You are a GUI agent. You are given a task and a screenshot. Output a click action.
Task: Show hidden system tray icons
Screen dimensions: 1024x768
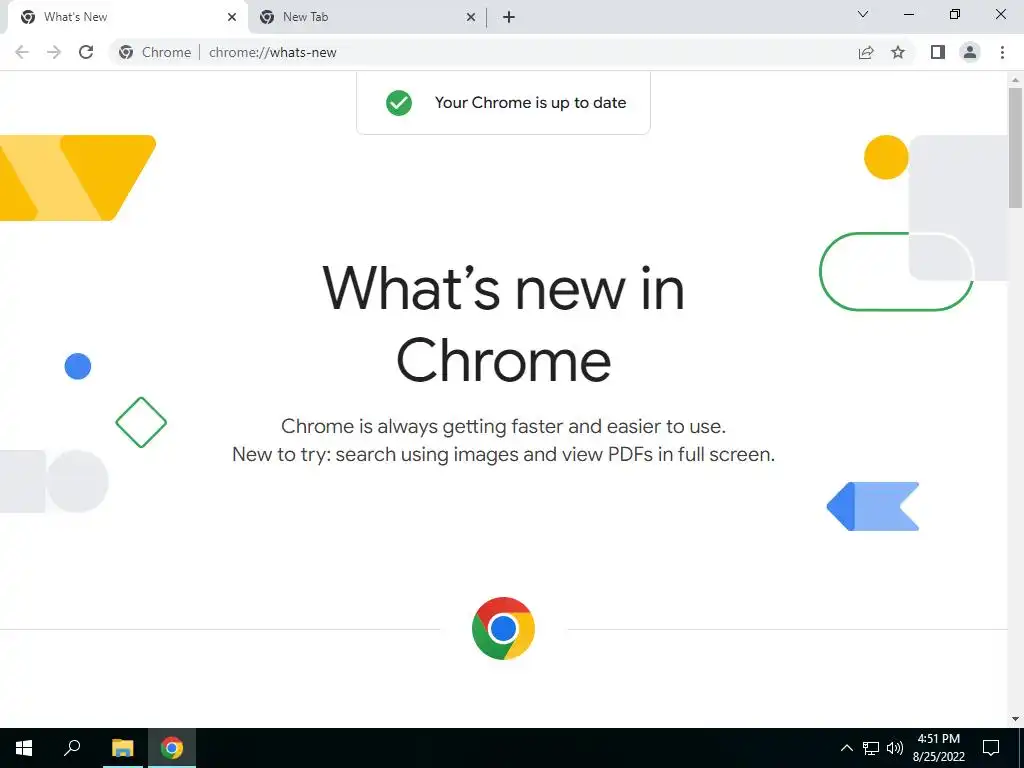click(x=846, y=748)
